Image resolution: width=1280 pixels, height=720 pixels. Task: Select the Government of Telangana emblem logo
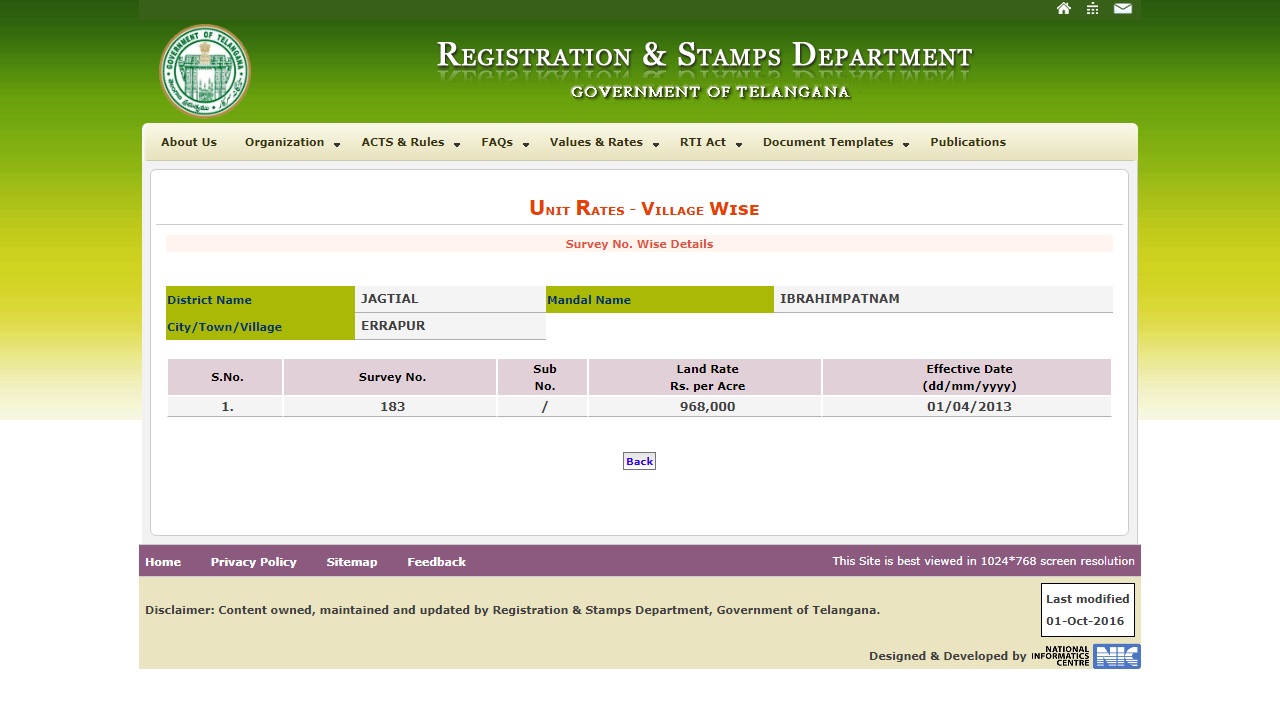tap(203, 70)
